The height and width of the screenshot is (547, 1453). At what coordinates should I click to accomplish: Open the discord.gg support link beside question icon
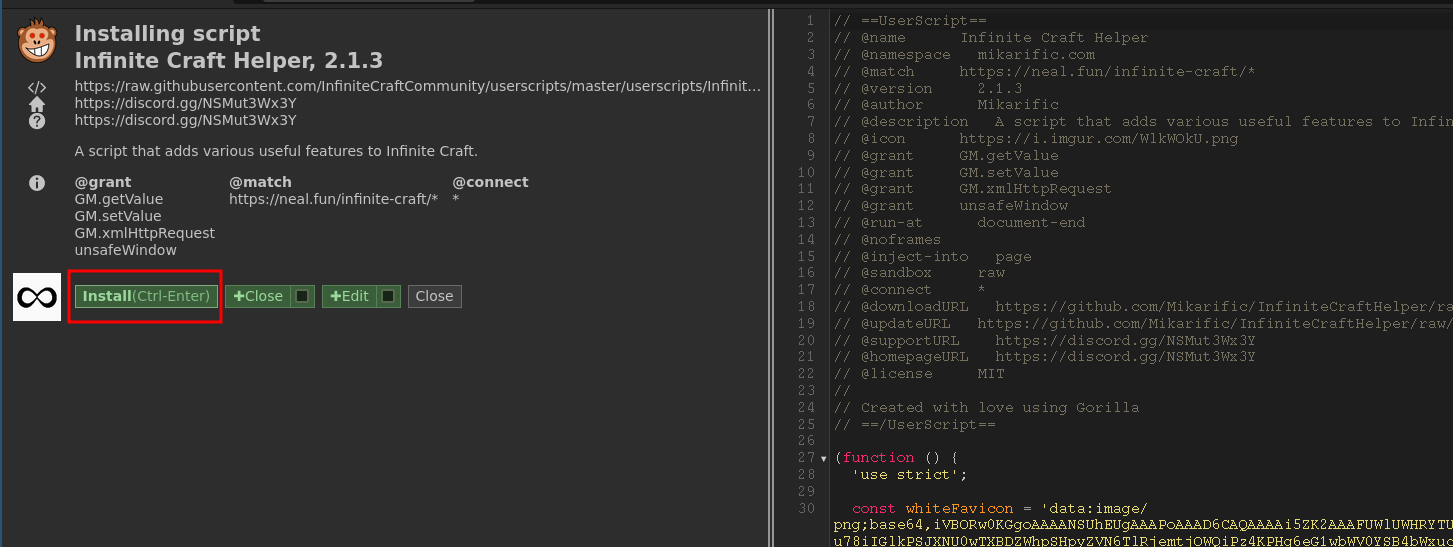(186, 121)
